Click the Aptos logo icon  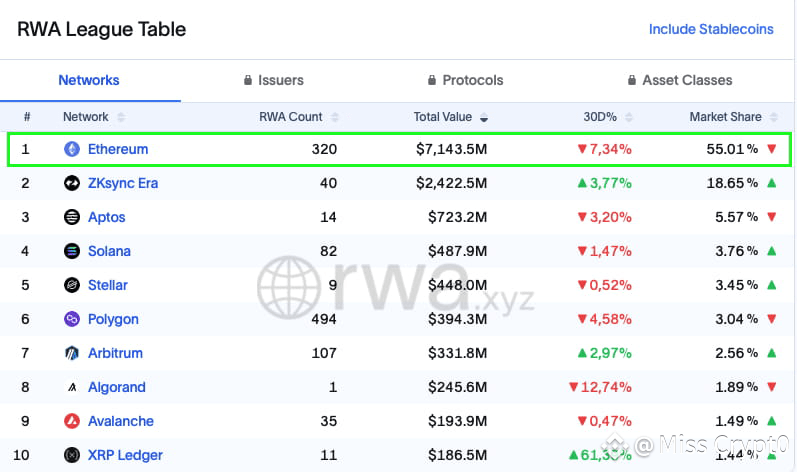pyautogui.click(x=72, y=217)
